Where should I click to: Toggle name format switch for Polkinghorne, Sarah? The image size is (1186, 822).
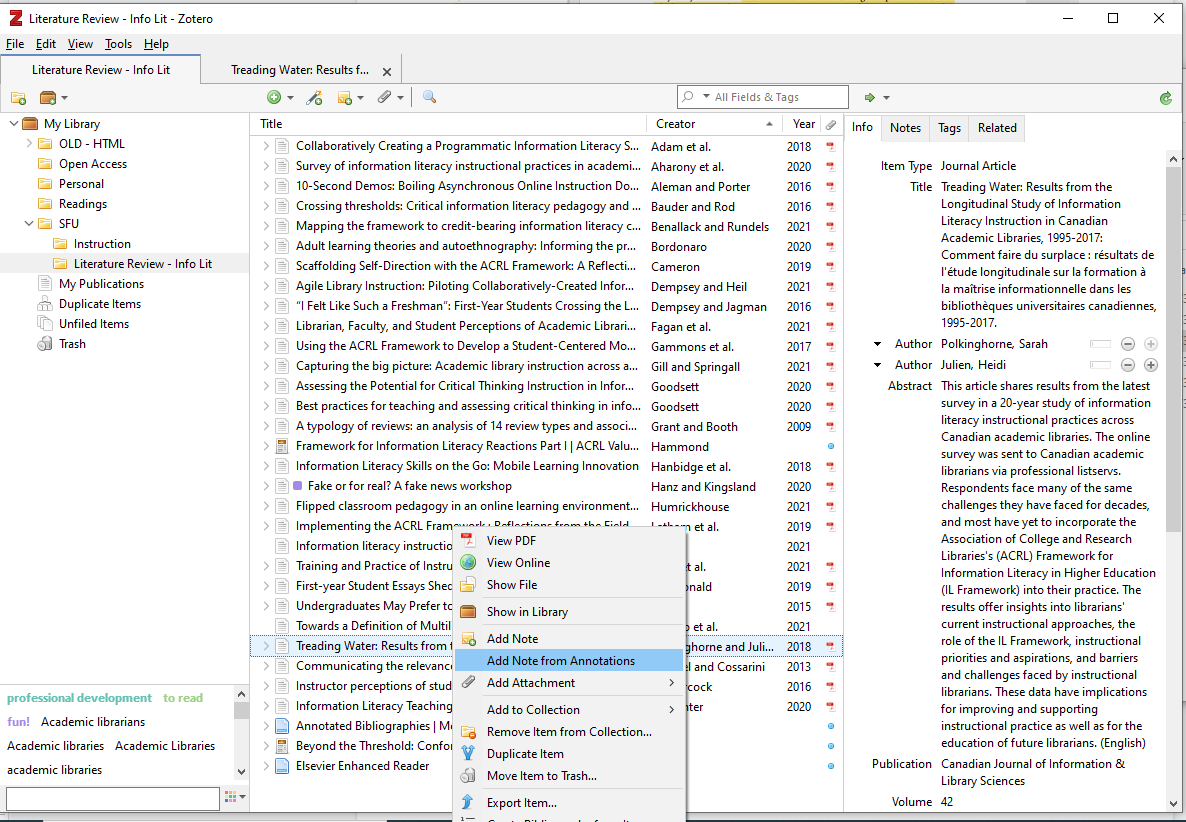(x=1100, y=344)
